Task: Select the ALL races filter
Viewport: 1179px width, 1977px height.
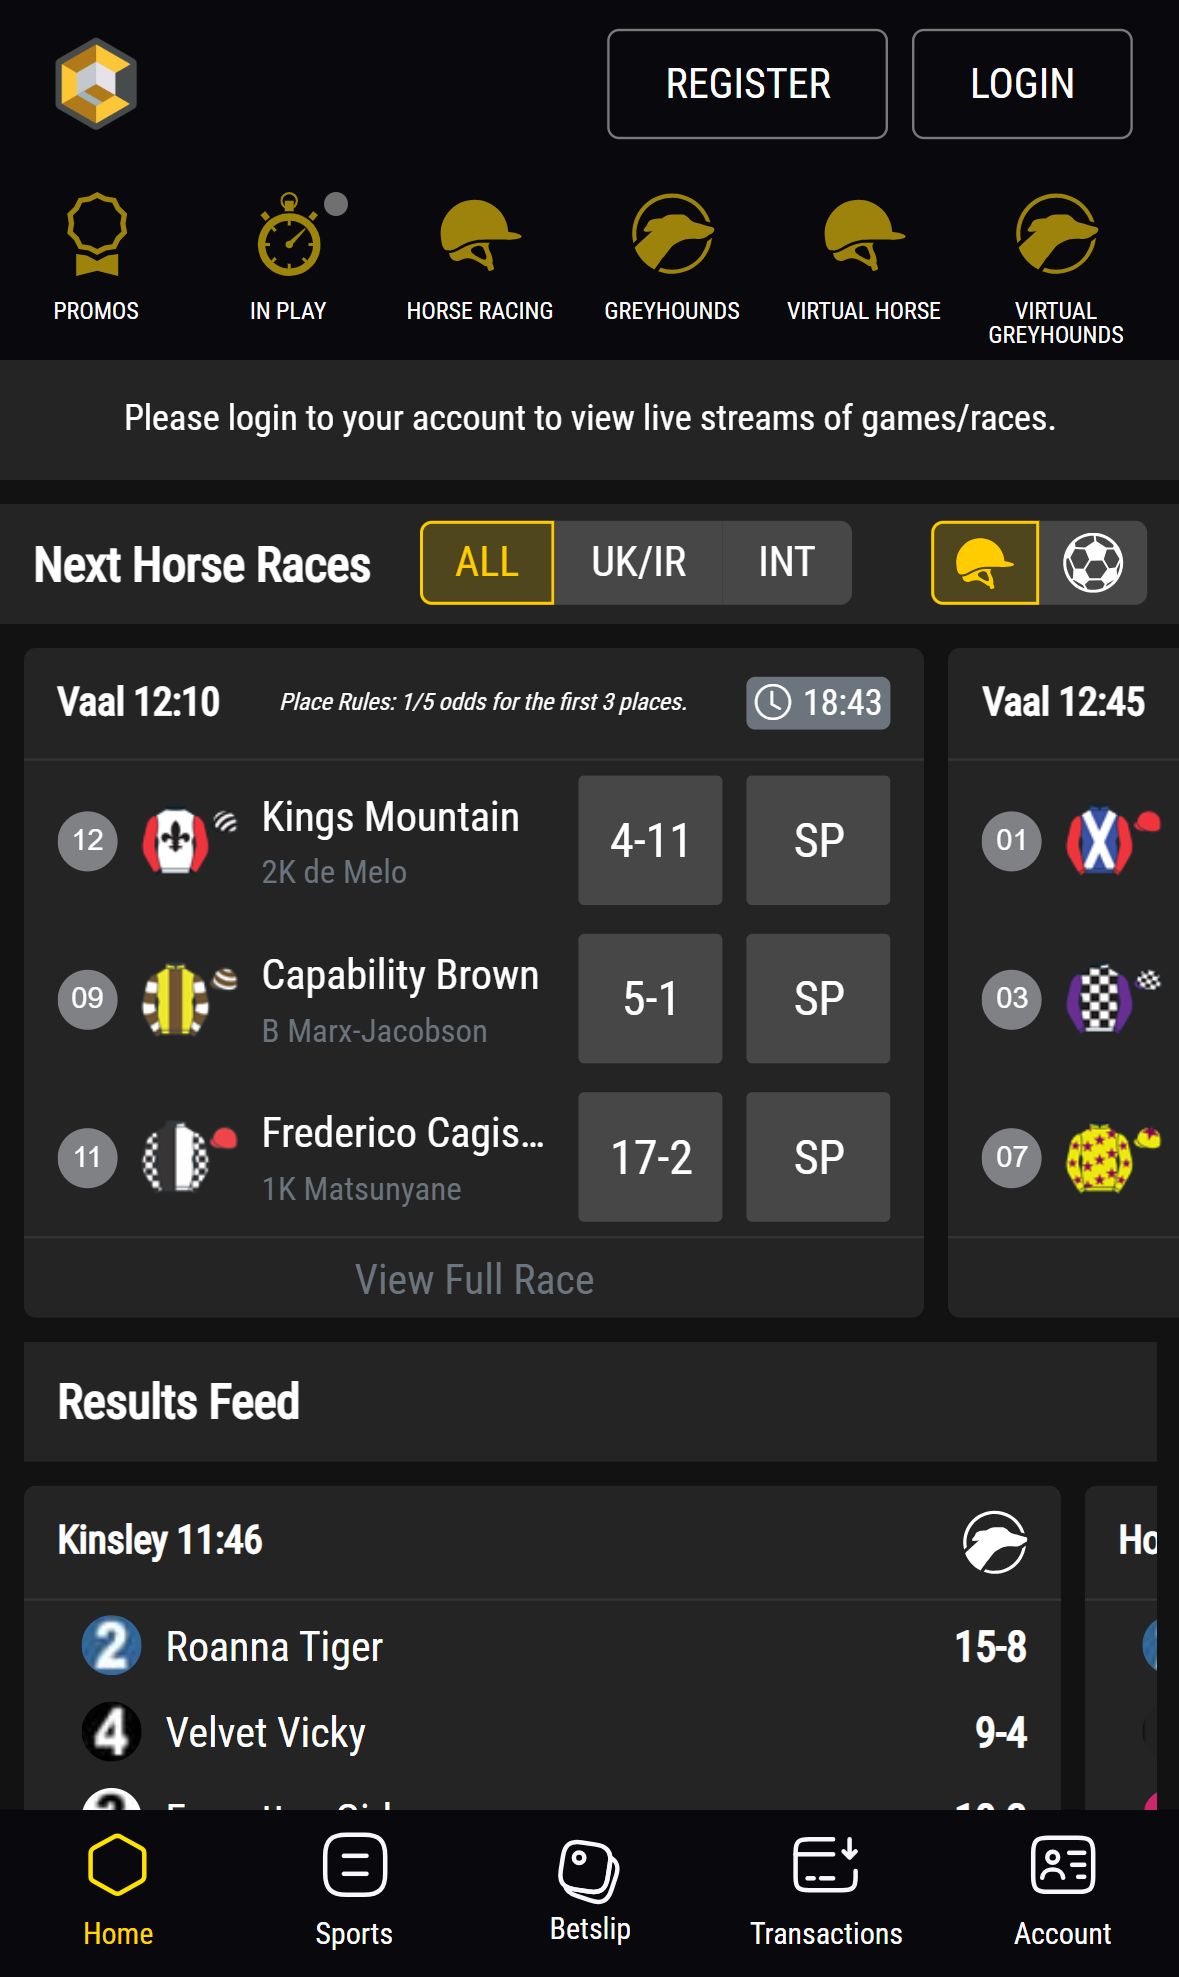Action: tap(487, 563)
